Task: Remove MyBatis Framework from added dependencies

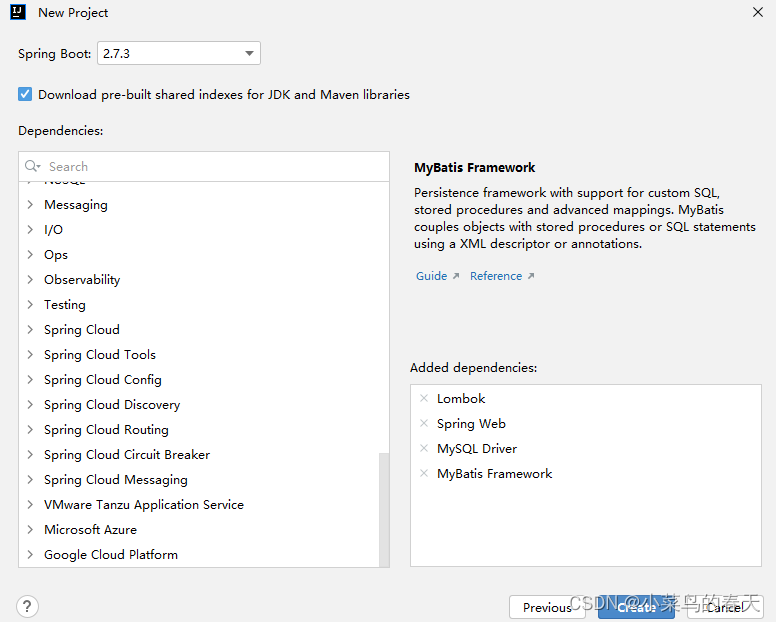Action: tap(424, 473)
